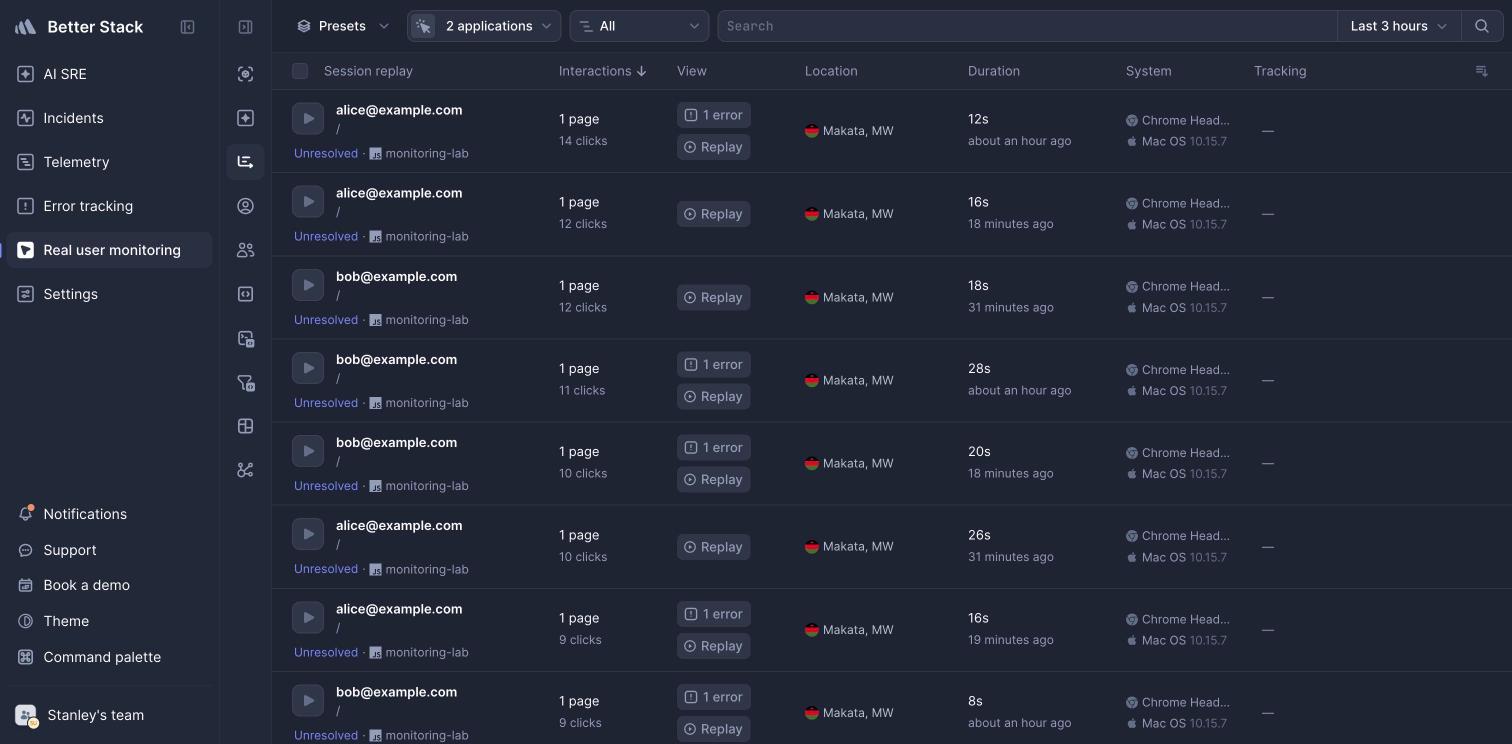The image size is (1512, 744).
Task: Open Error tracking
Action: point(110,206)
